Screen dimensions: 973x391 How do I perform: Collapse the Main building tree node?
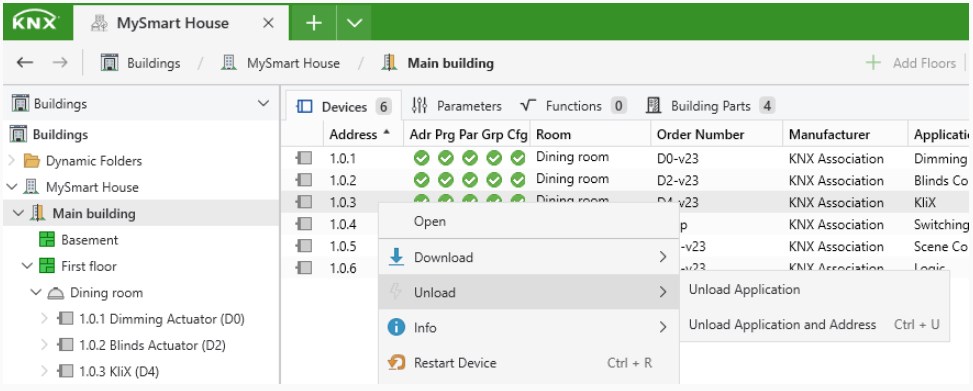point(18,213)
